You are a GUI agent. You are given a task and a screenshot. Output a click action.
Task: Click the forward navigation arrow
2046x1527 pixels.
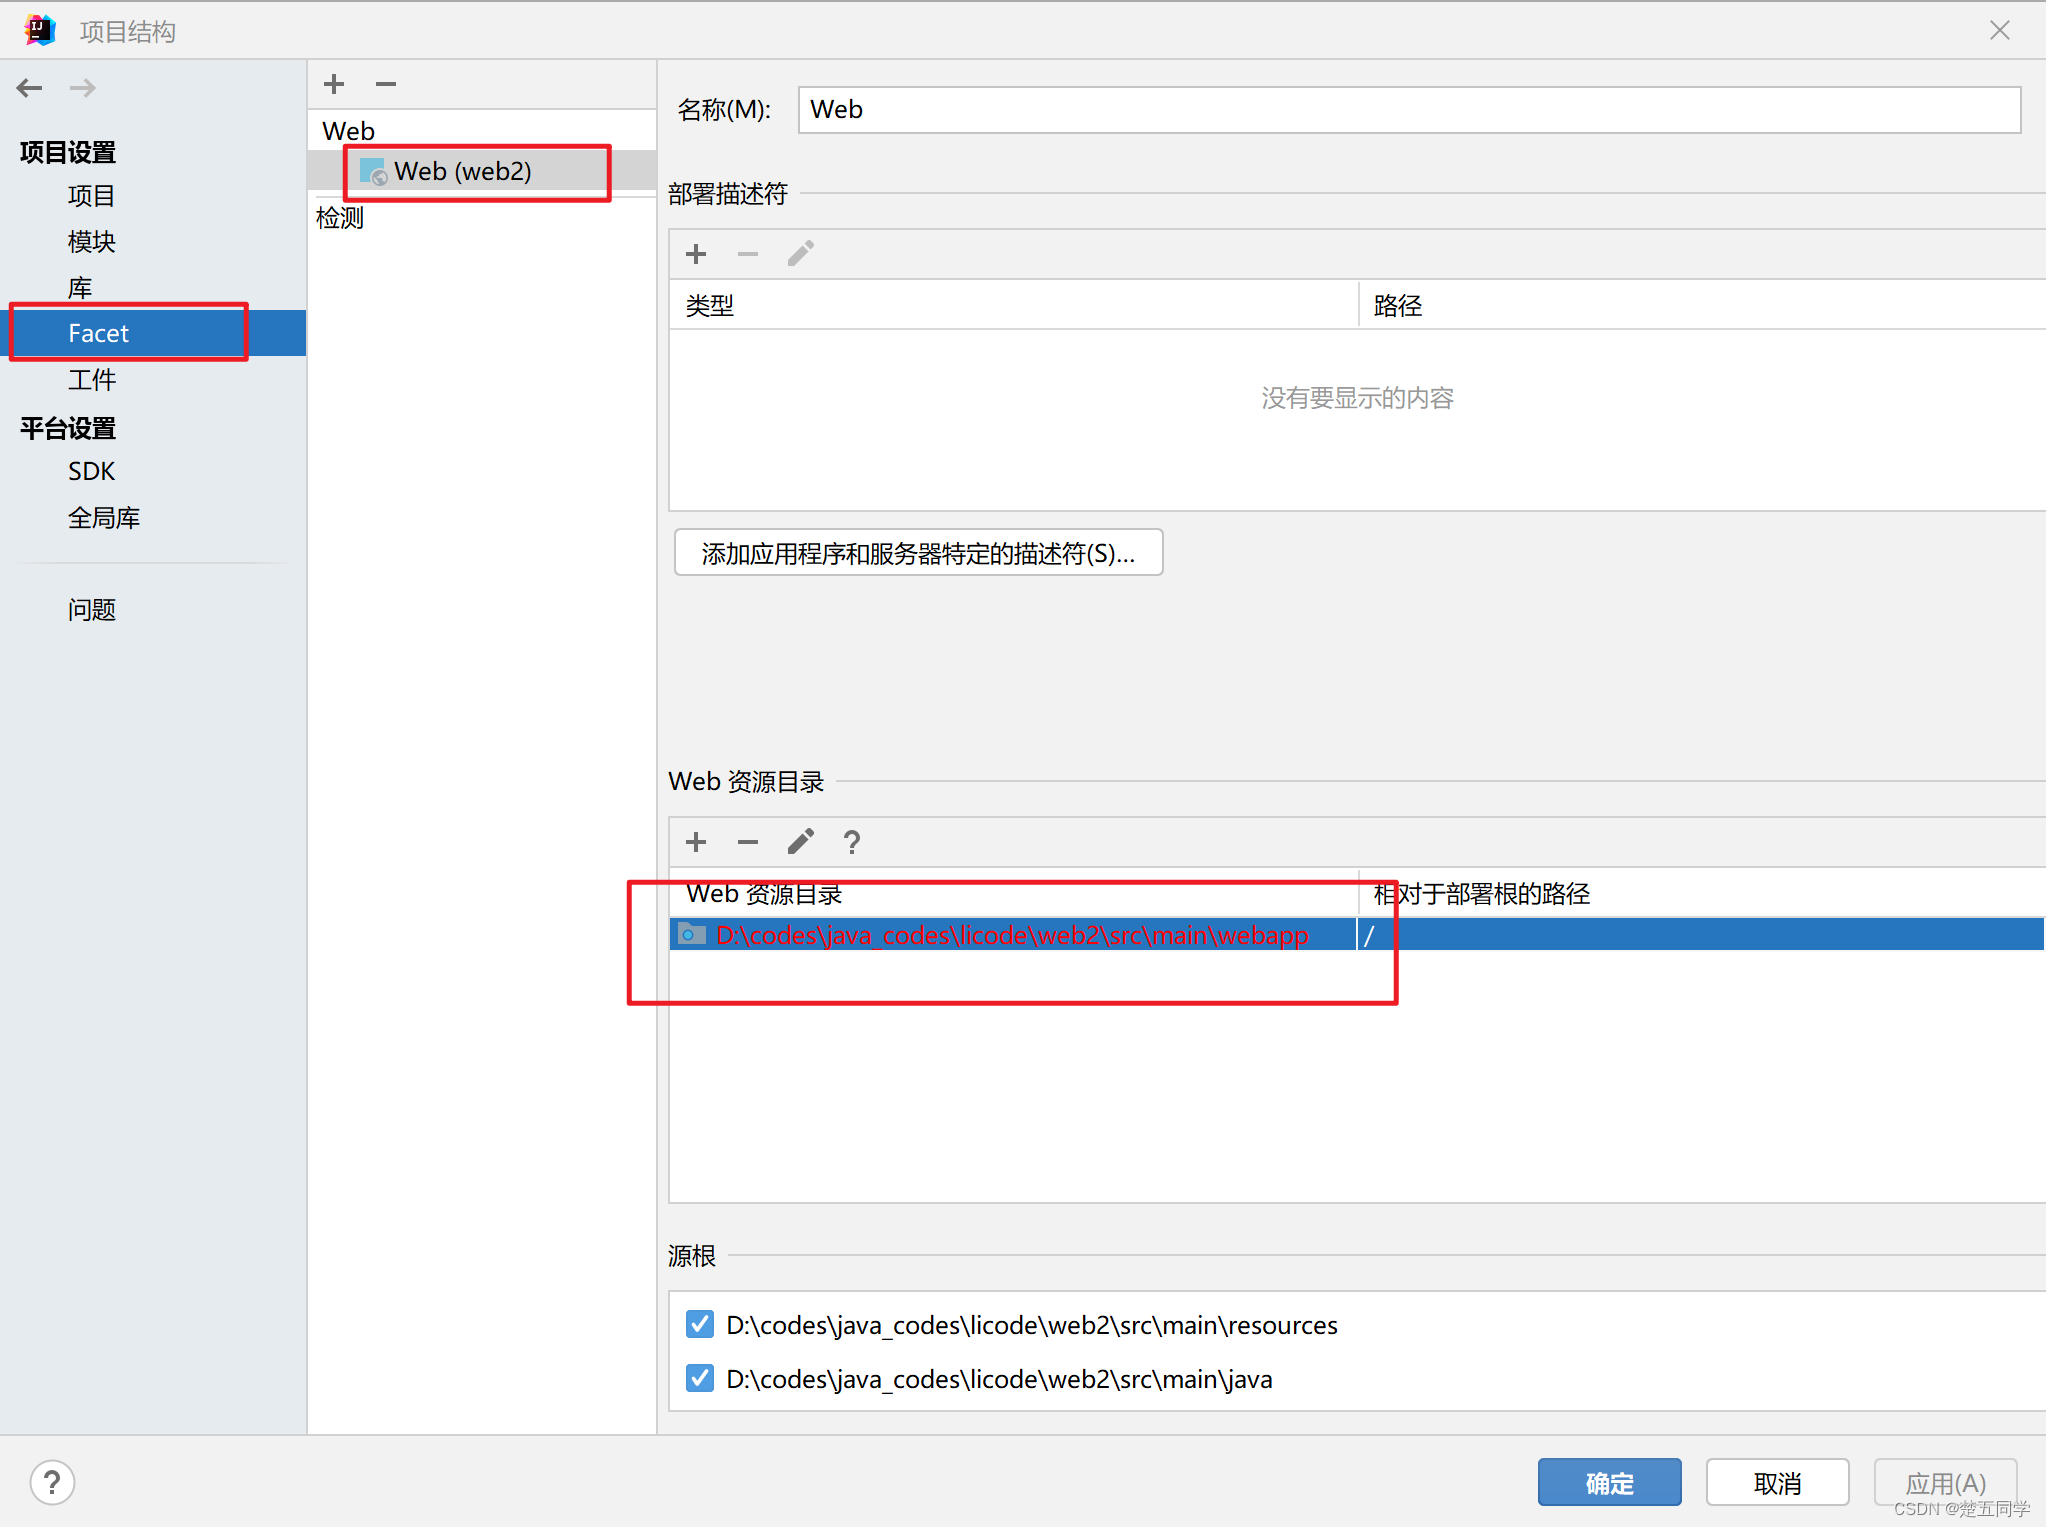point(83,88)
